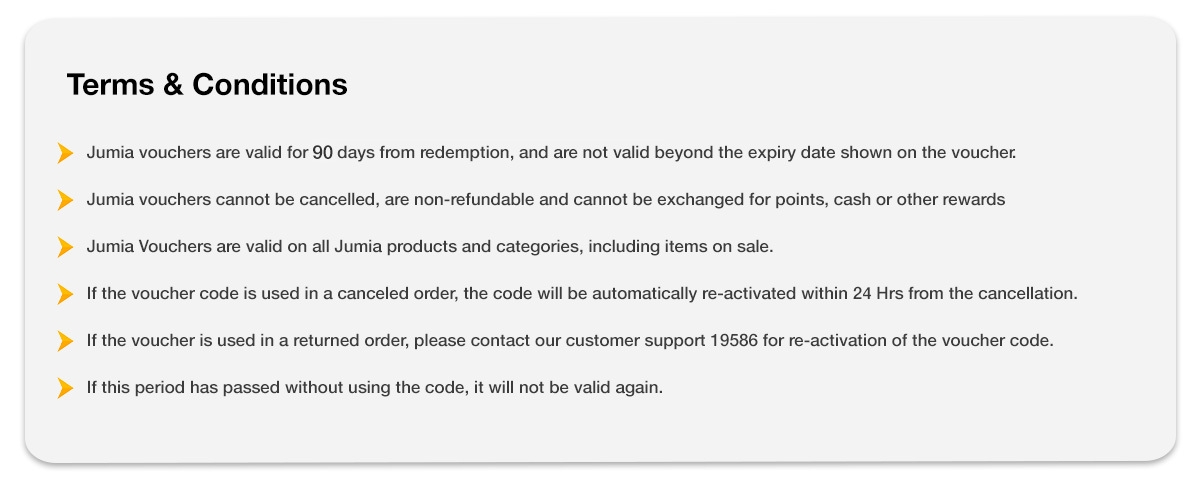Select the line about automatic code re-activation
This screenshot has height=480, width=1200.
(580, 294)
